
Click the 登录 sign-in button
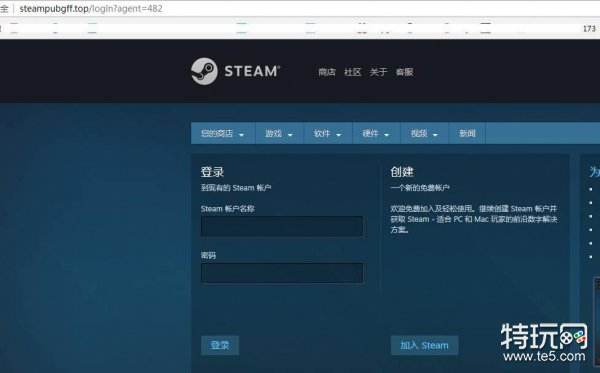[x=220, y=345]
